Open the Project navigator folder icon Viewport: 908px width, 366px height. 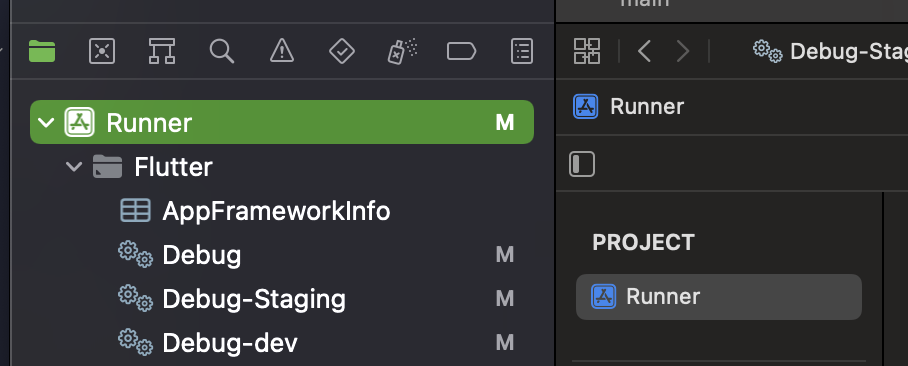pos(42,52)
